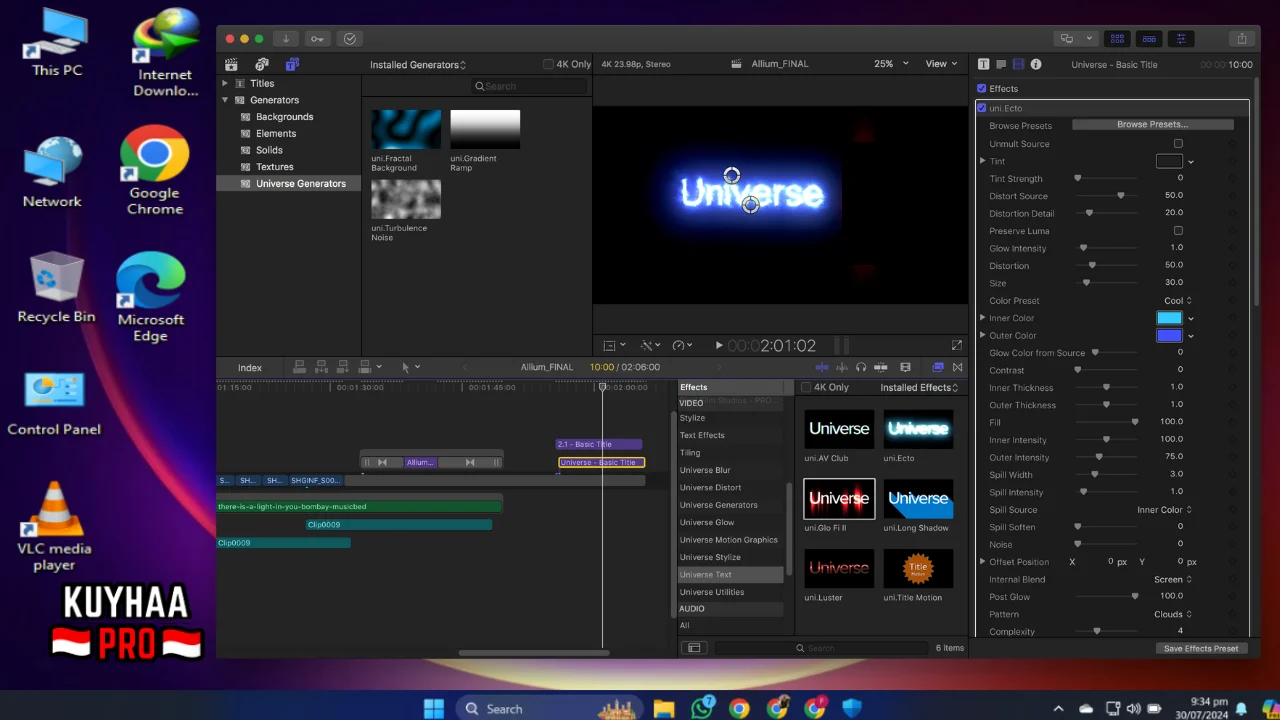Toggle the timeline skimming icon
Viewport: 1280px width, 720px height.
(822, 367)
